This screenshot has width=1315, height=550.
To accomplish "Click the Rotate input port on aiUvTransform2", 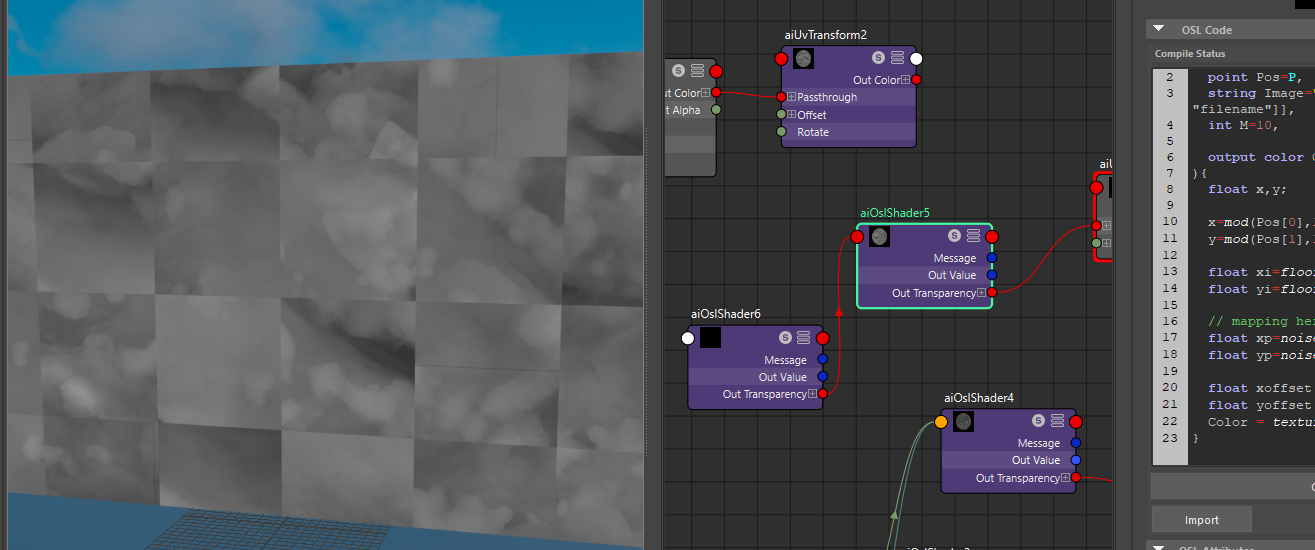I will 782,132.
